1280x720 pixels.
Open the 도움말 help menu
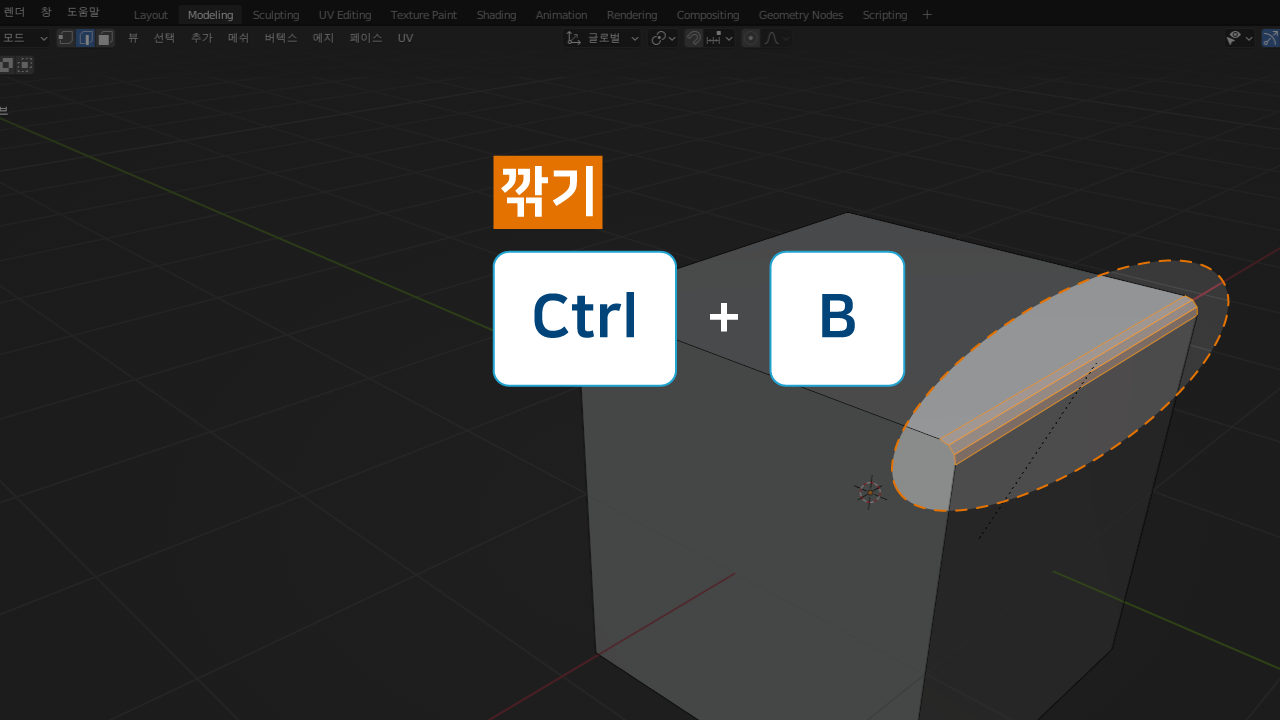(83, 12)
